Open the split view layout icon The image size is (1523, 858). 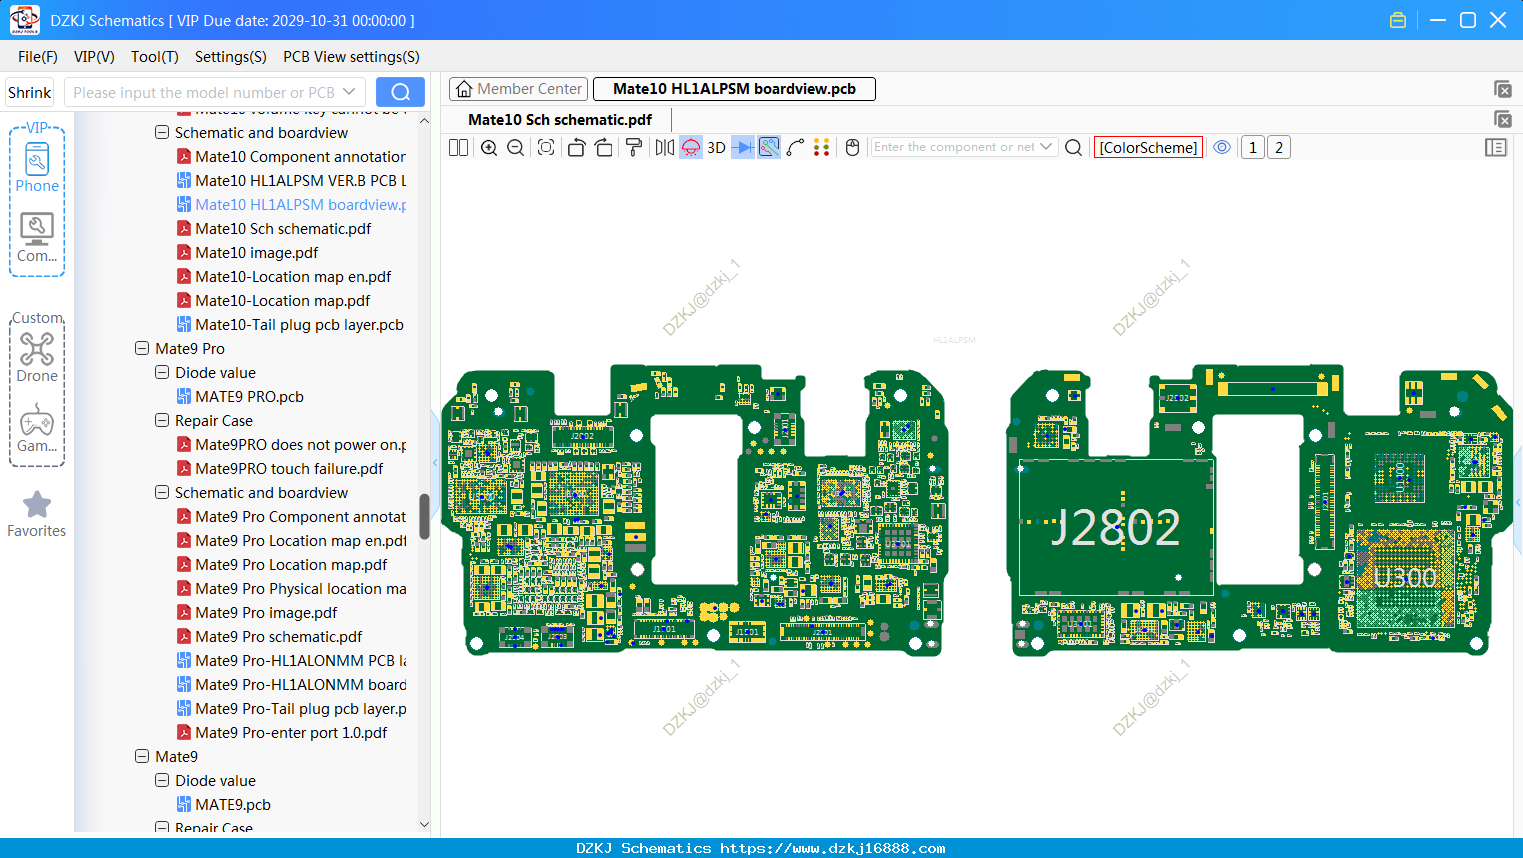point(458,148)
